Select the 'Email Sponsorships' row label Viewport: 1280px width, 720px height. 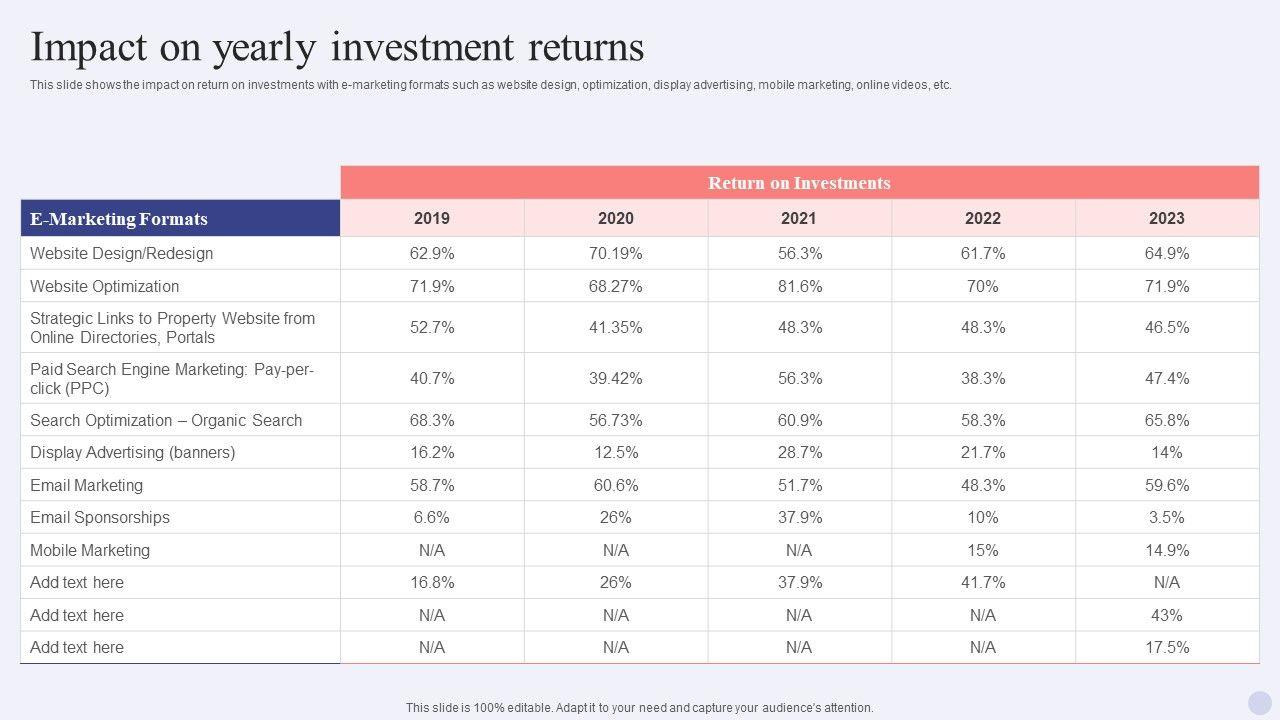(x=100, y=517)
